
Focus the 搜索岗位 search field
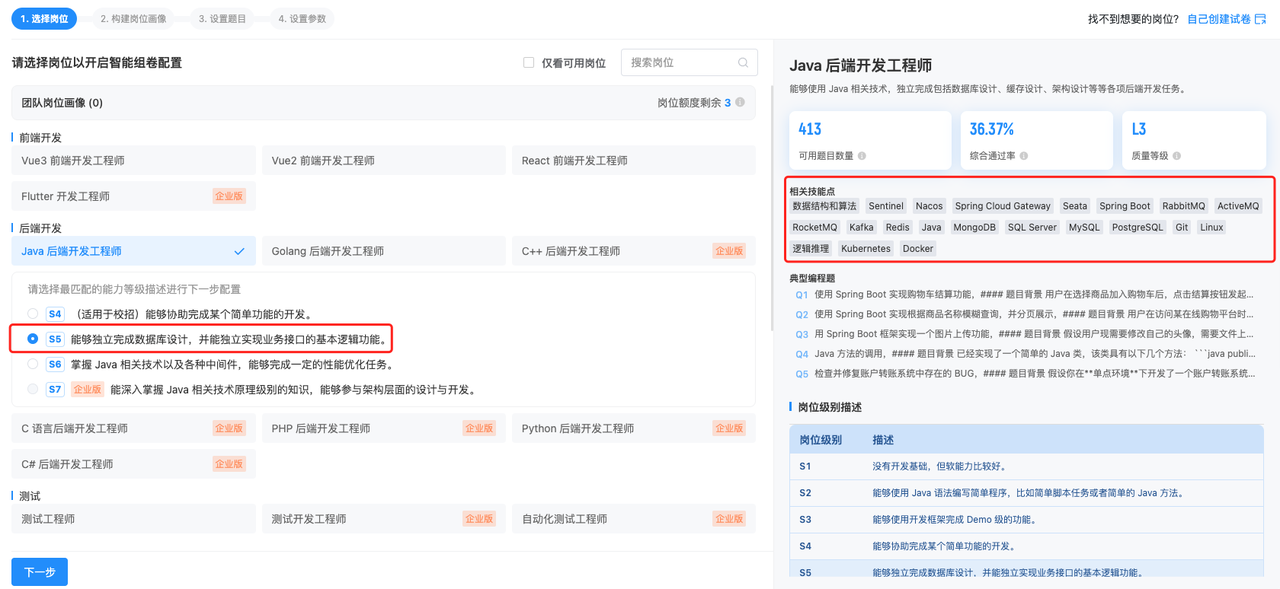(x=688, y=63)
